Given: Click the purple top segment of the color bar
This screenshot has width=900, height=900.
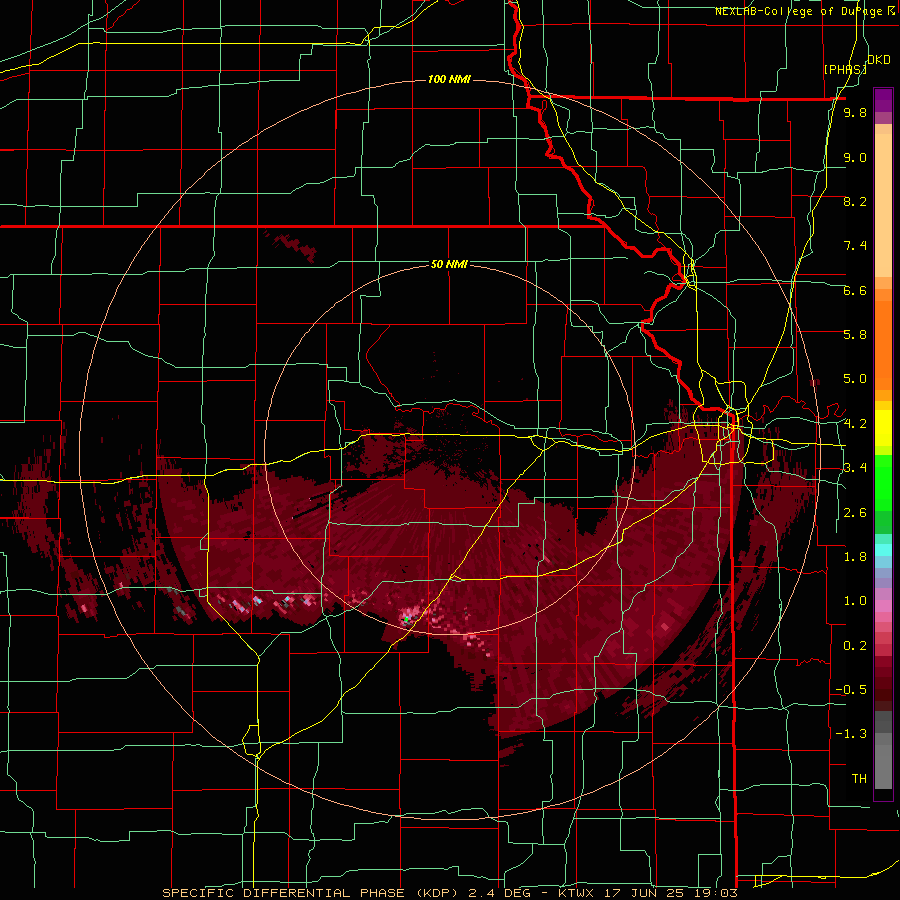Looking at the screenshot, I should pos(883,100).
